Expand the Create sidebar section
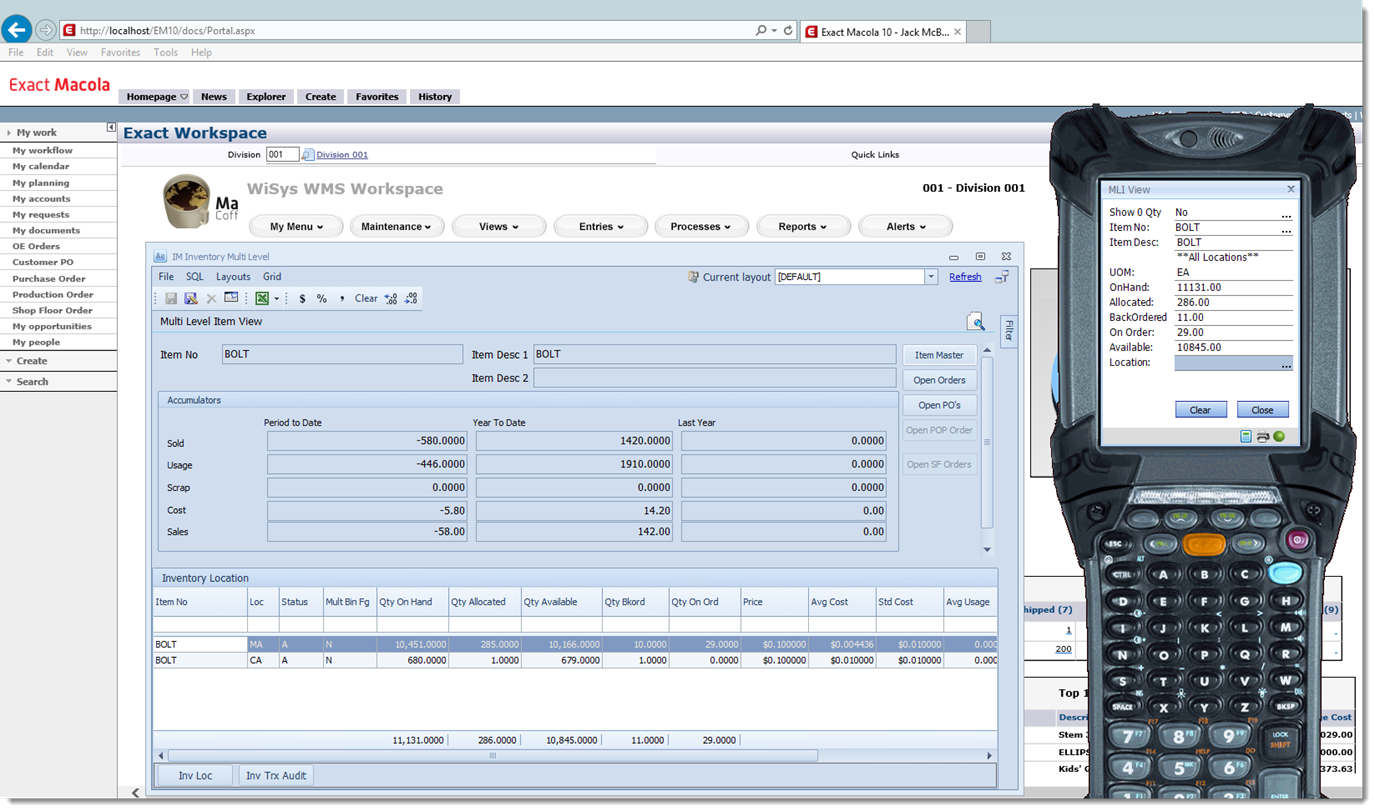The height and width of the screenshot is (811, 1375). click(x=9, y=361)
